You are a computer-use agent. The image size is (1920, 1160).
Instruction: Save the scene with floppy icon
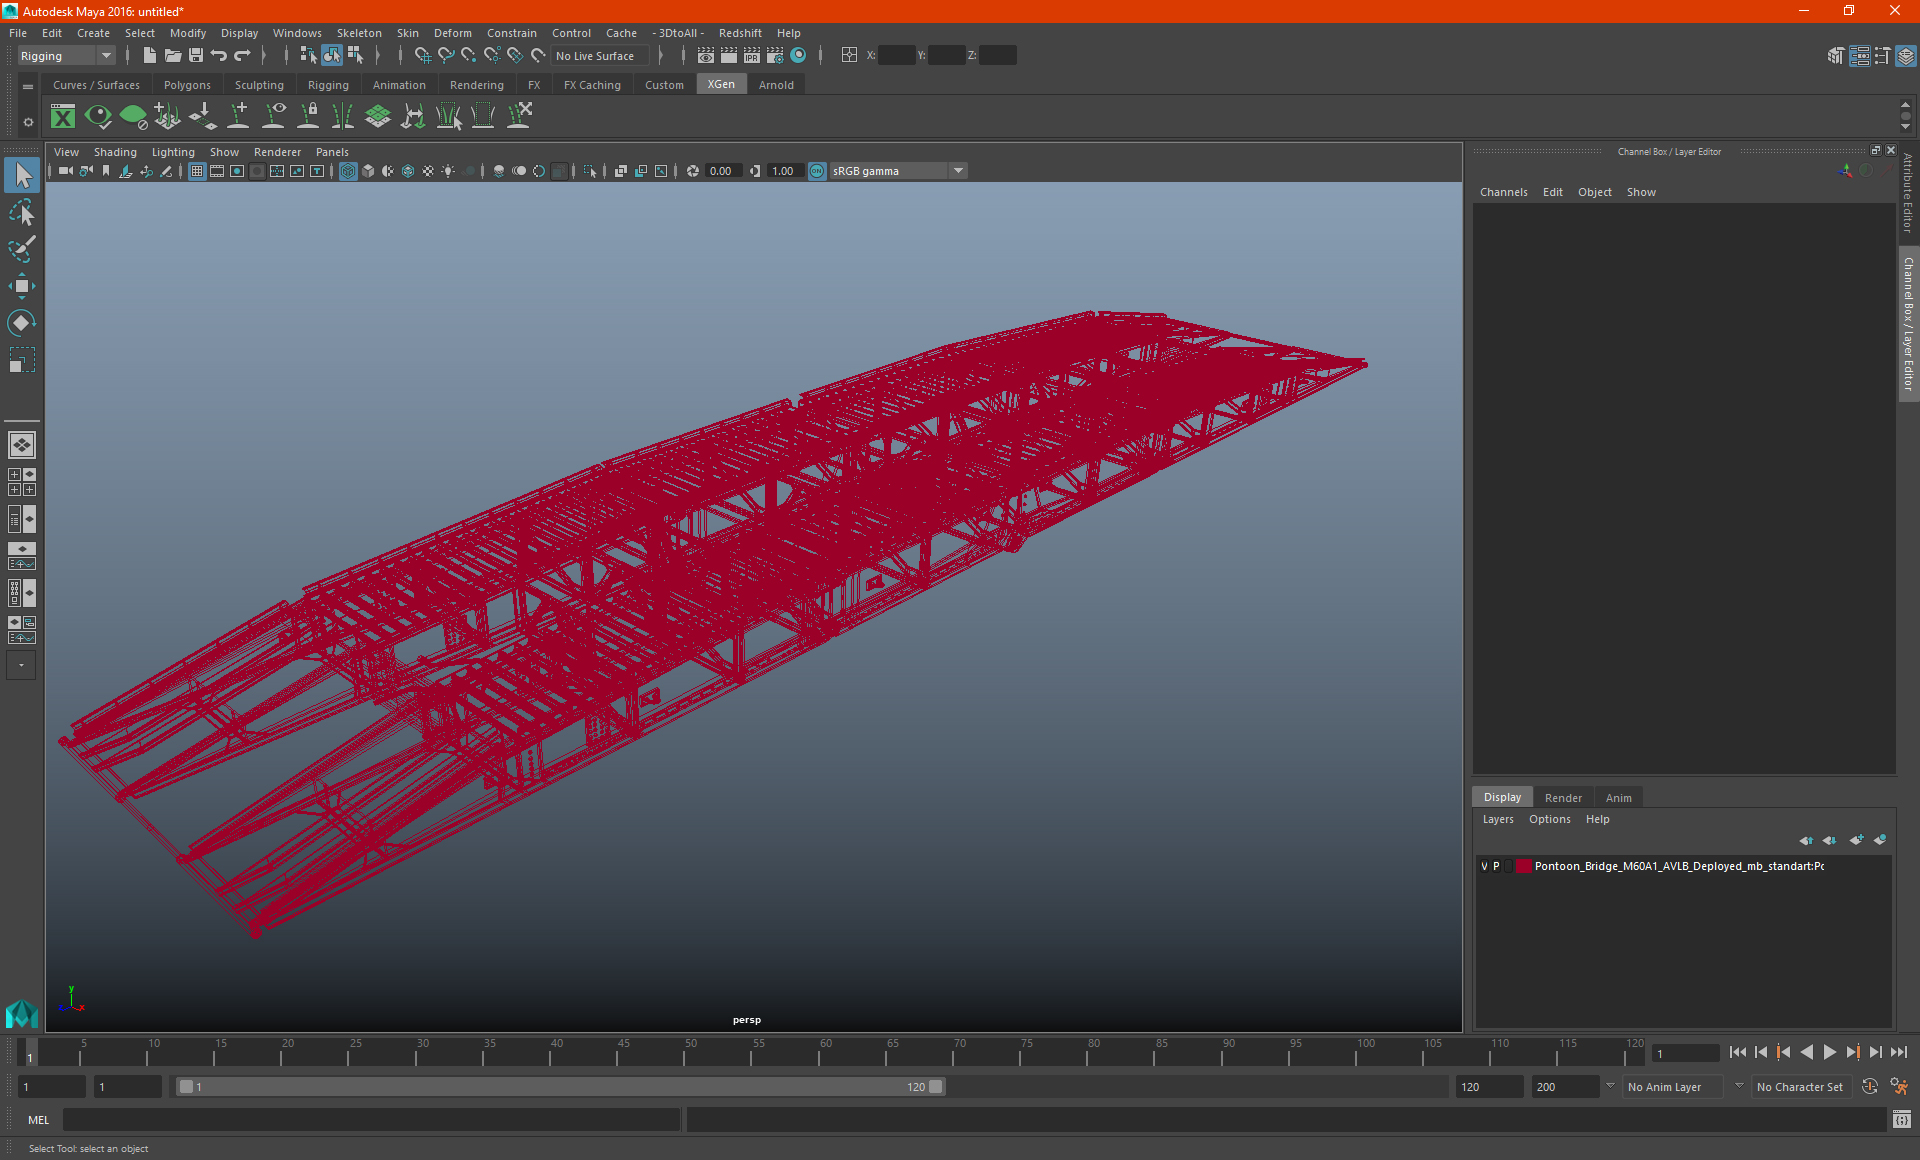196,56
